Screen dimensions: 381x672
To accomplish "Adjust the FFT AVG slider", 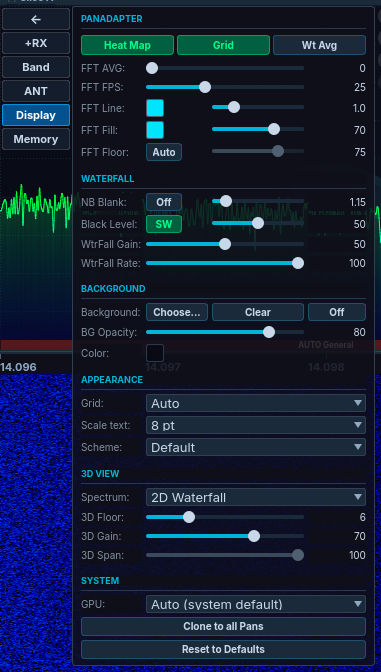I will click(225, 68).
